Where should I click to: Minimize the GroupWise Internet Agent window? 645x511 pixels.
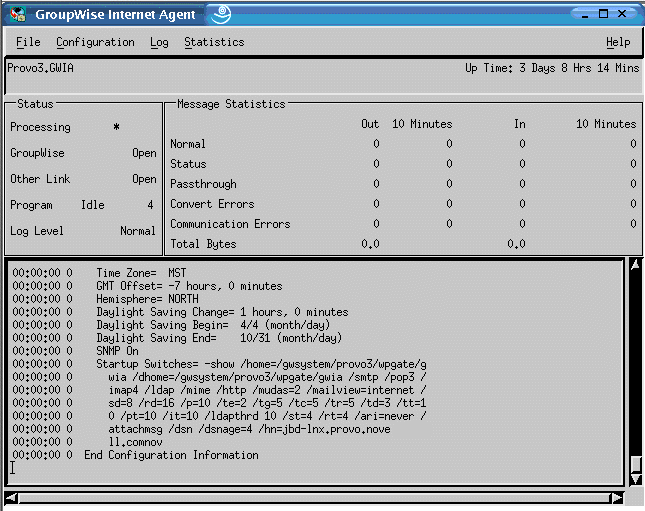[585, 14]
